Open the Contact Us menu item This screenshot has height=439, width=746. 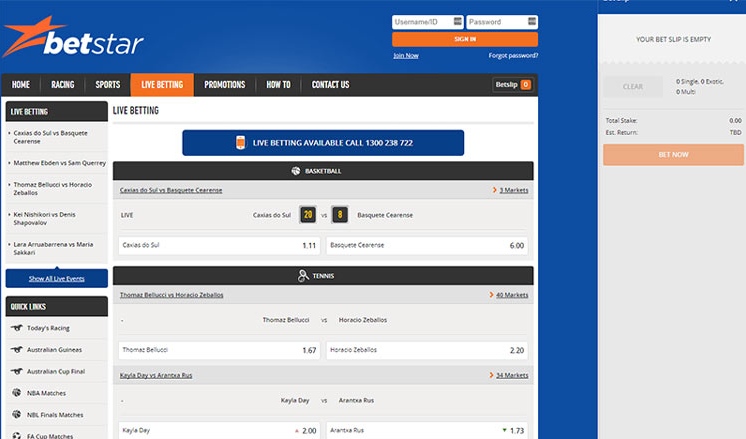click(x=331, y=85)
